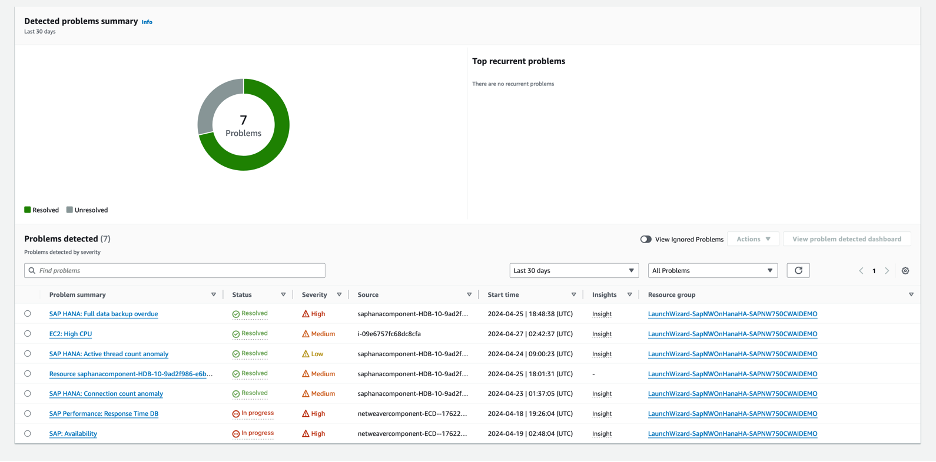Select radio for EC2: High CPU

point(27,334)
